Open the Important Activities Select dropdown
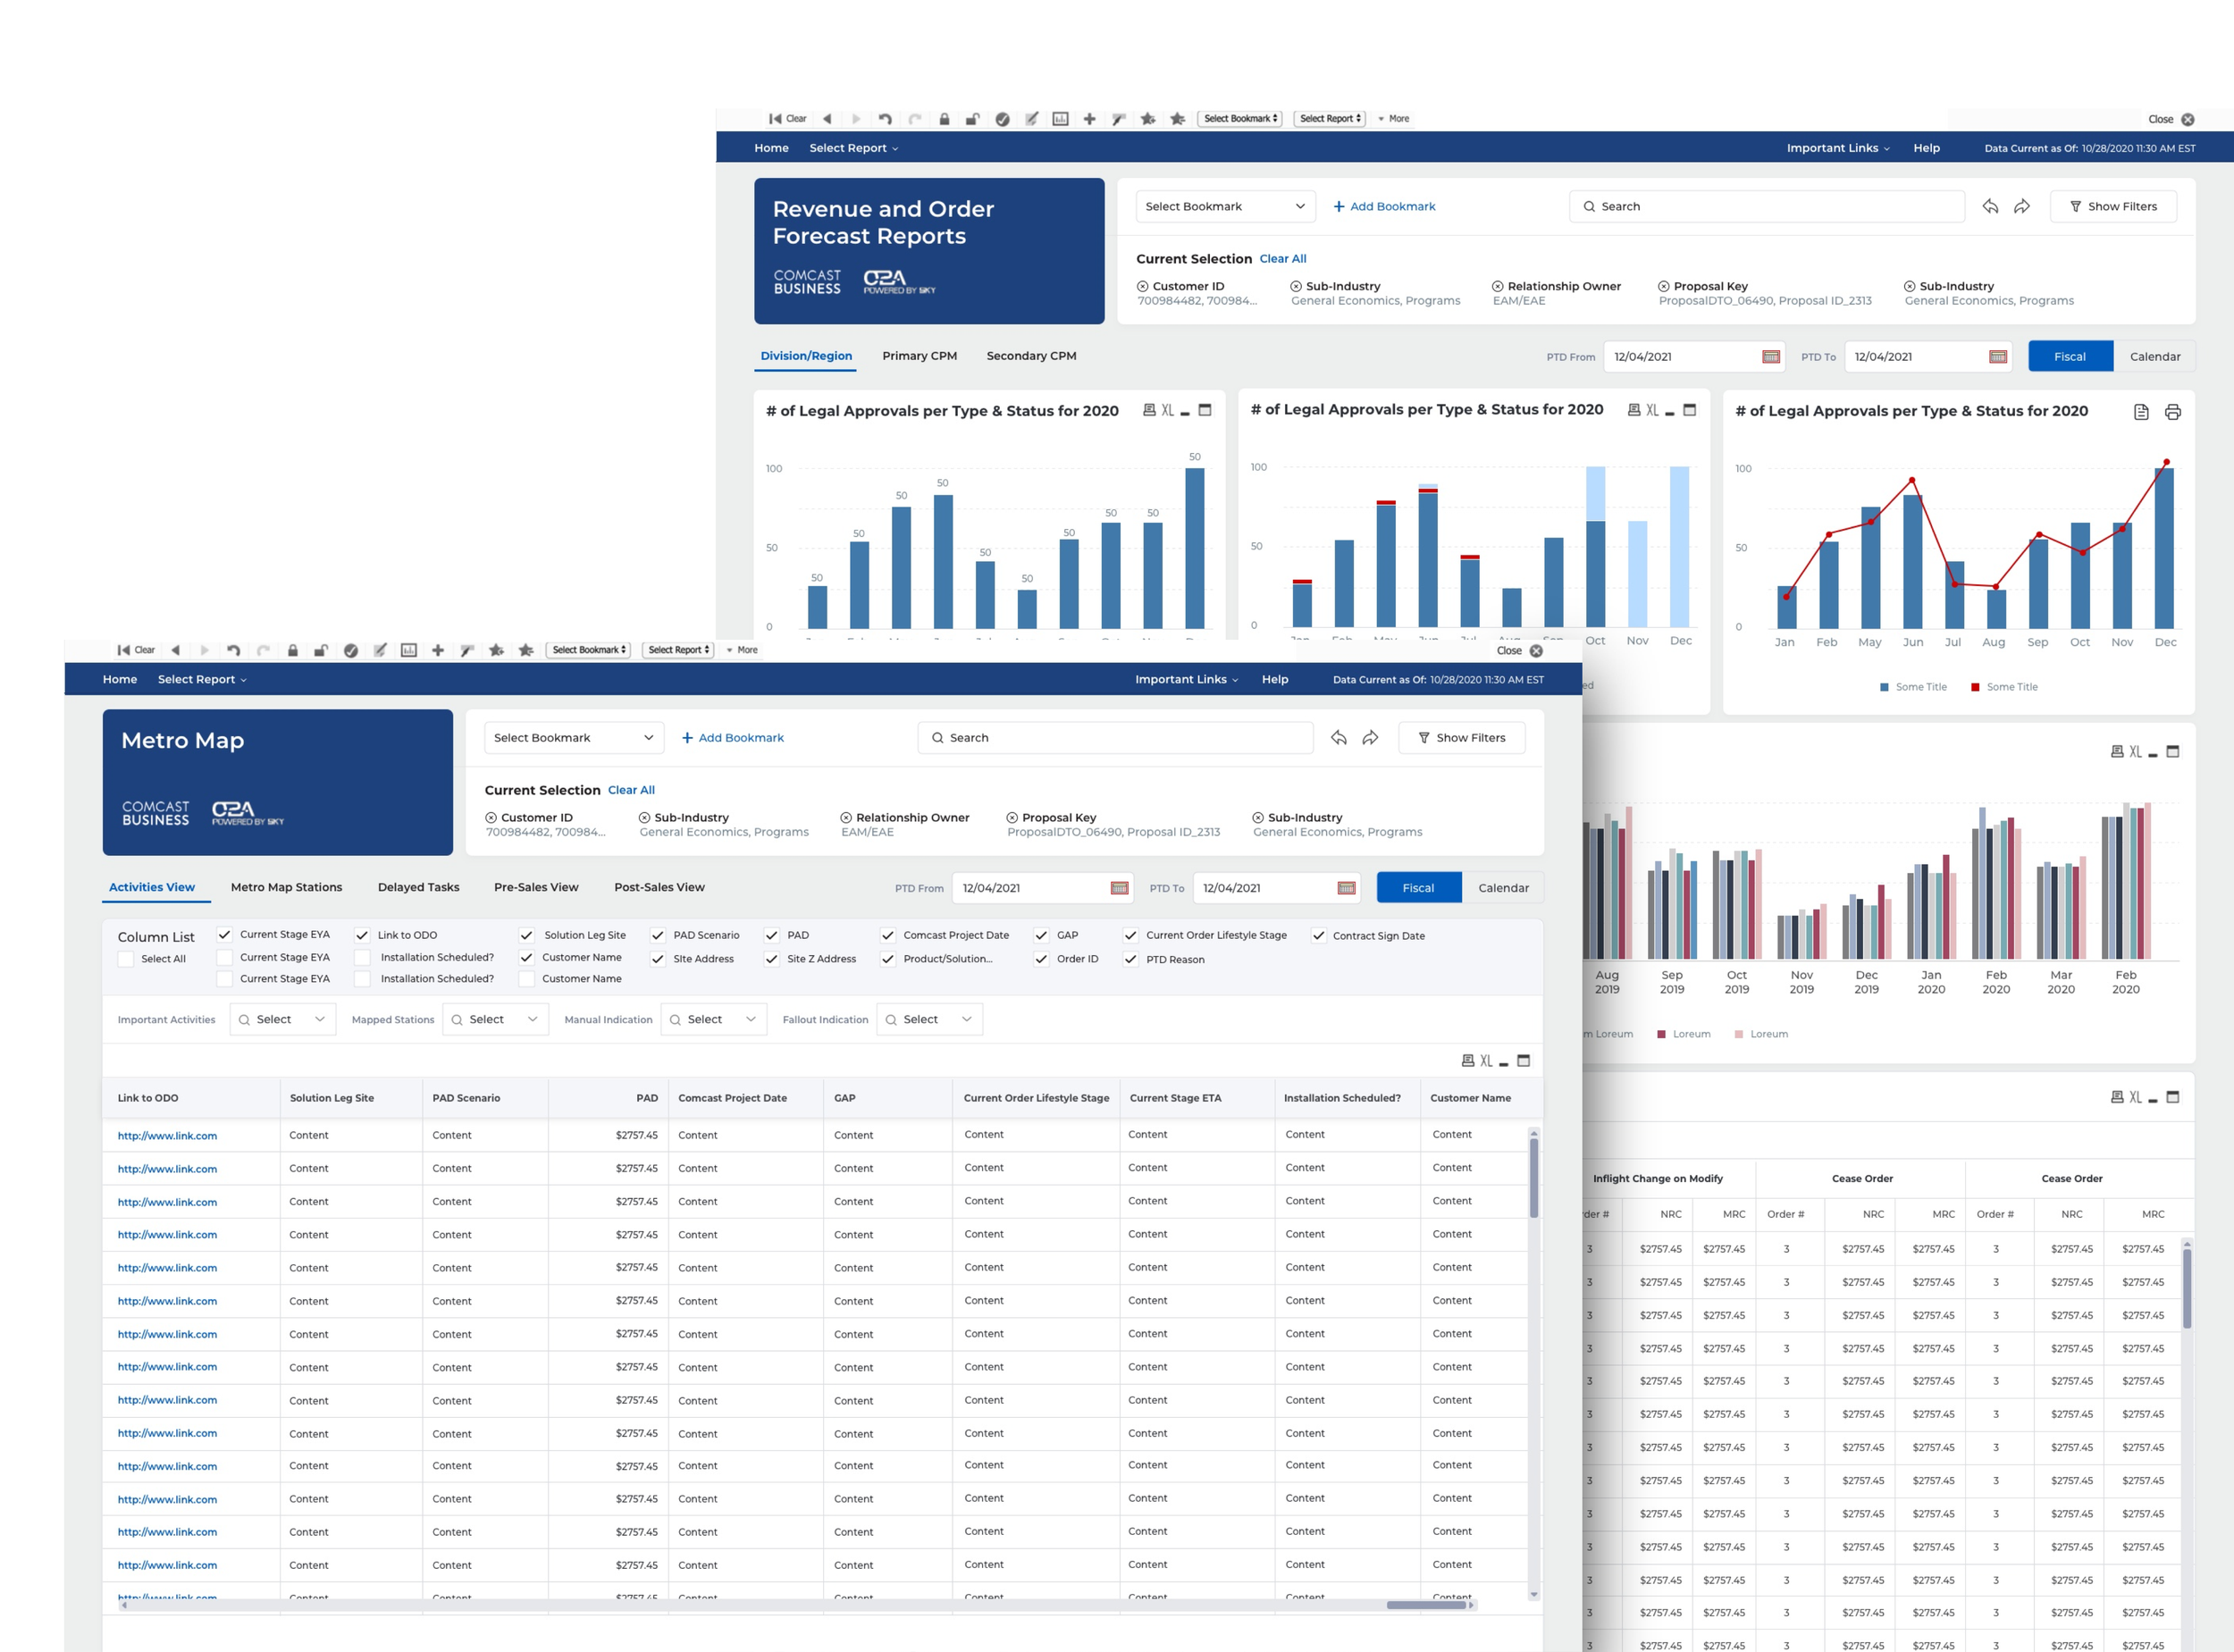 [x=283, y=1019]
